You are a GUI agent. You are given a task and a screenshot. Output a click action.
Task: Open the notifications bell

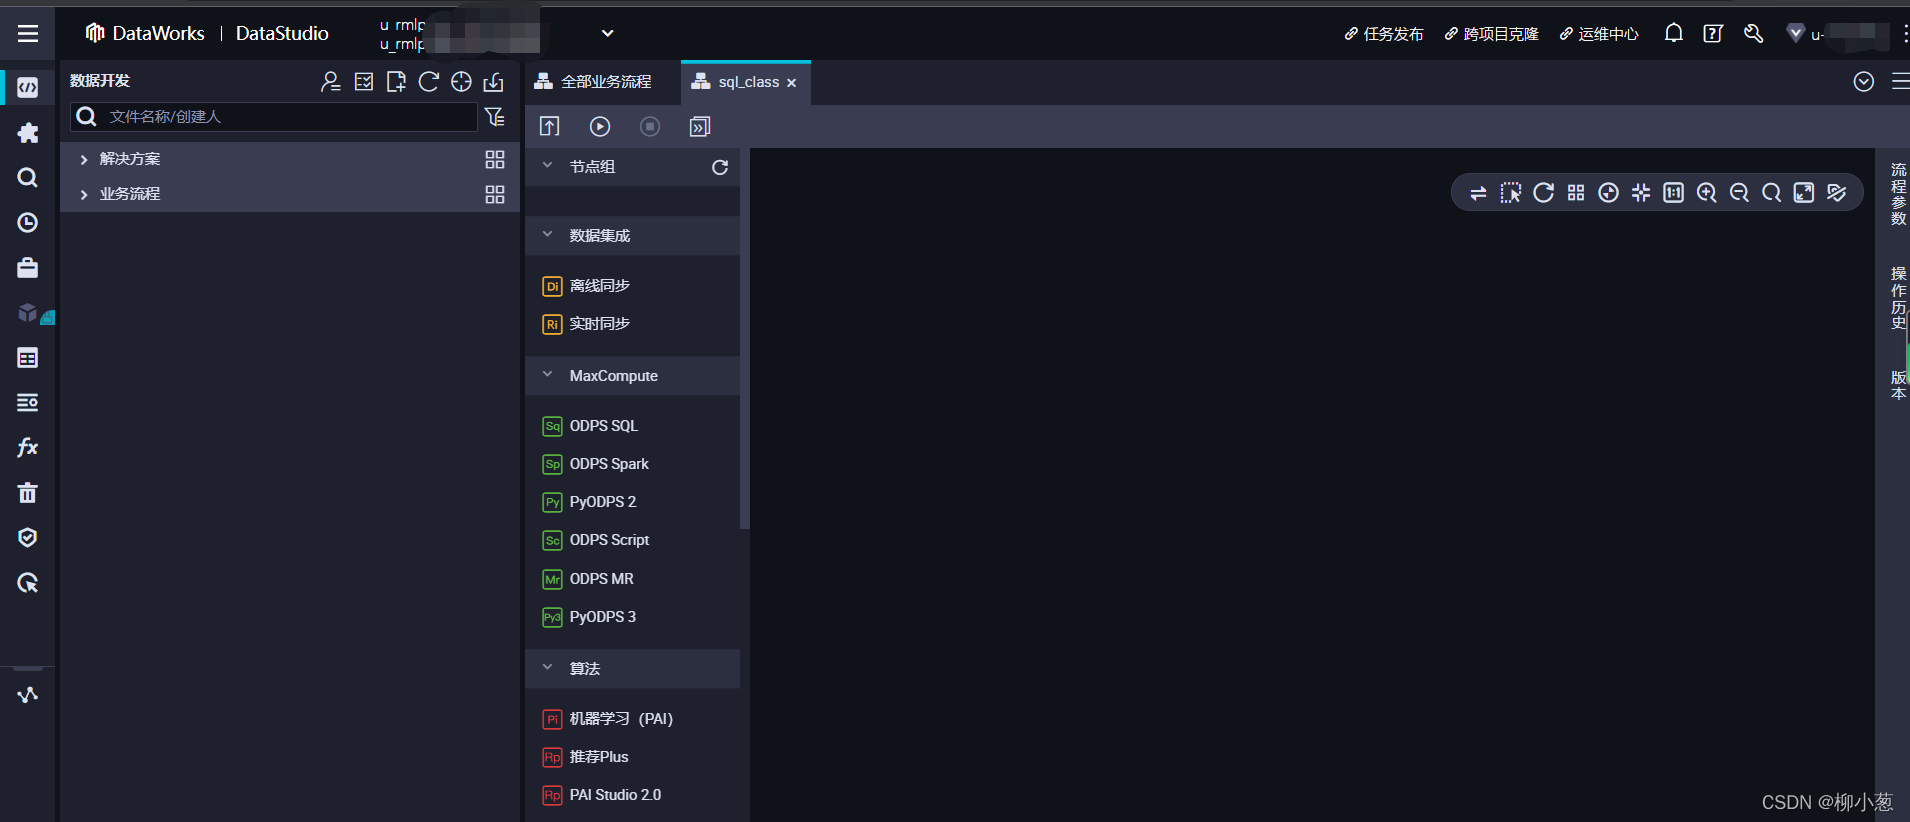point(1673,33)
